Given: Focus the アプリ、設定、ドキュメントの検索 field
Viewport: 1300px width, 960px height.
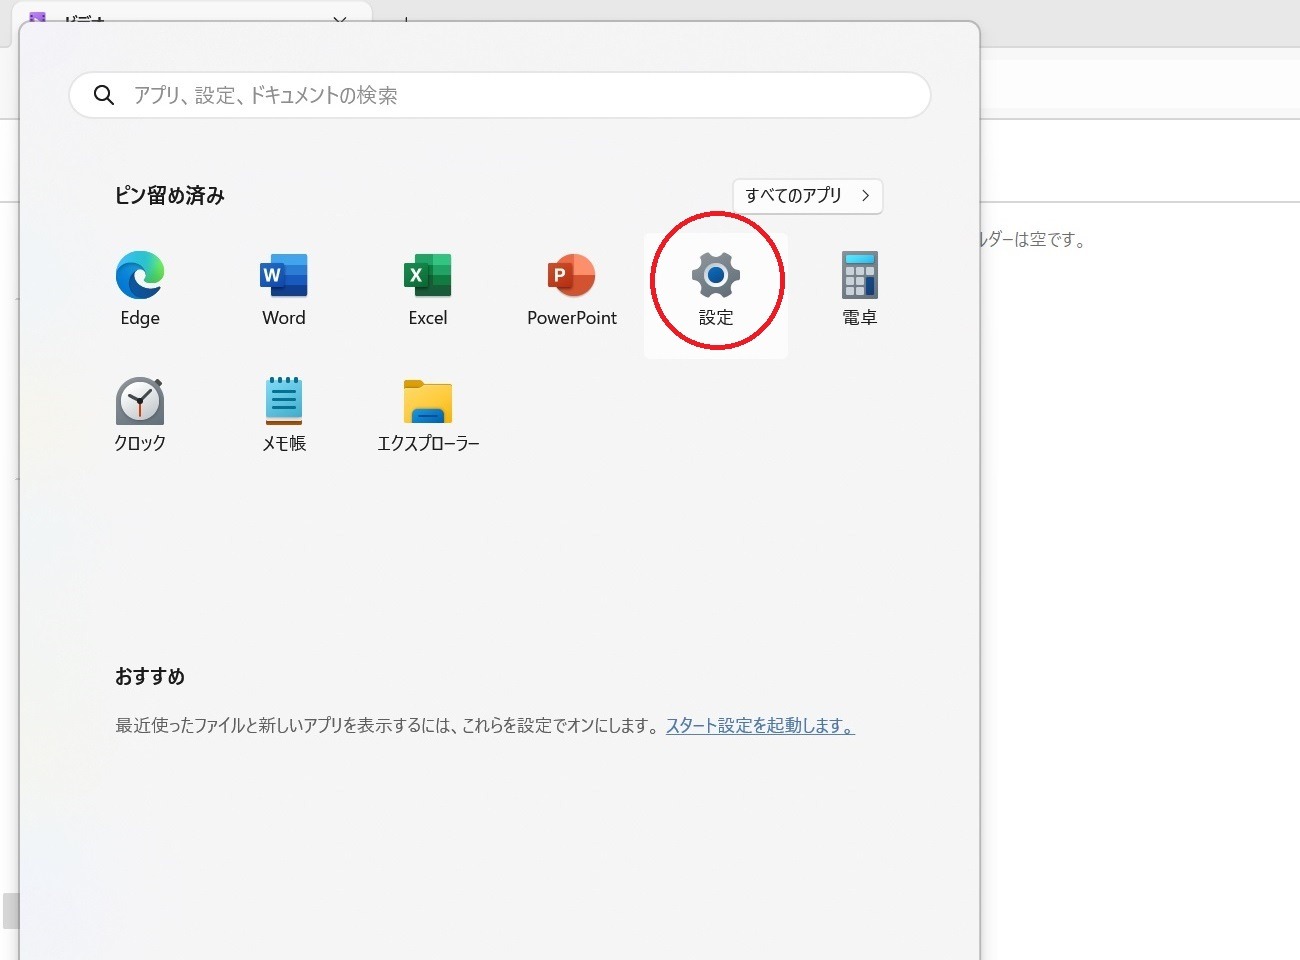Looking at the screenshot, I should pyautogui.click(x=500, y=95).
